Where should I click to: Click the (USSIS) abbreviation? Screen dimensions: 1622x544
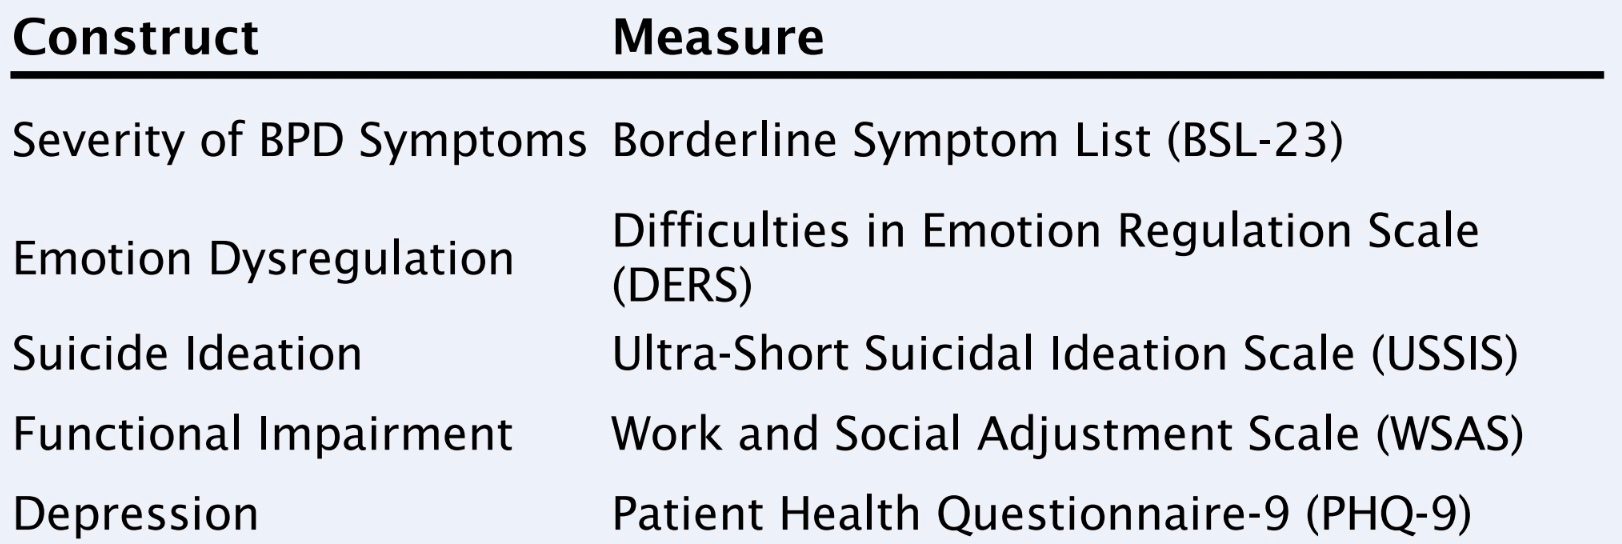click(x=1446, y=354)
